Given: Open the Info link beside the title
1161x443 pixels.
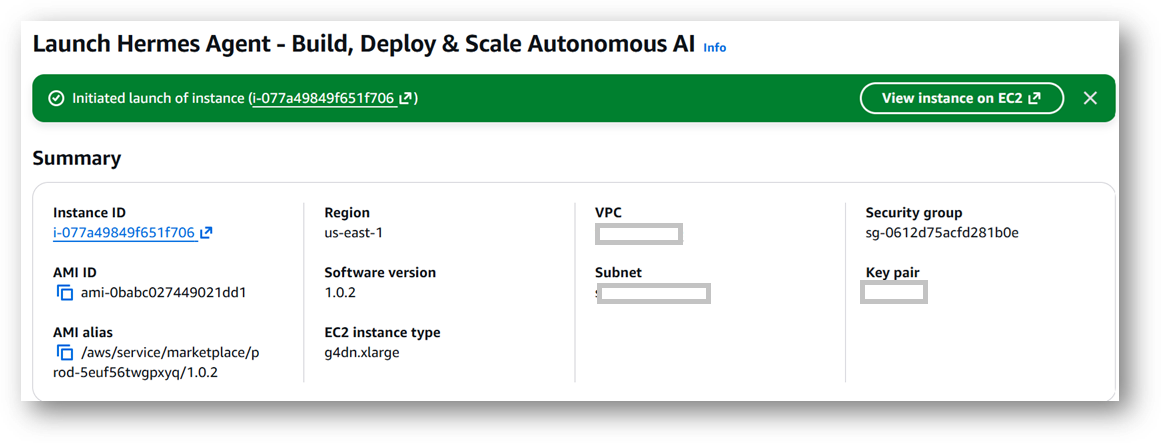Looking at the screenshot, I should [x=715, y=47].
